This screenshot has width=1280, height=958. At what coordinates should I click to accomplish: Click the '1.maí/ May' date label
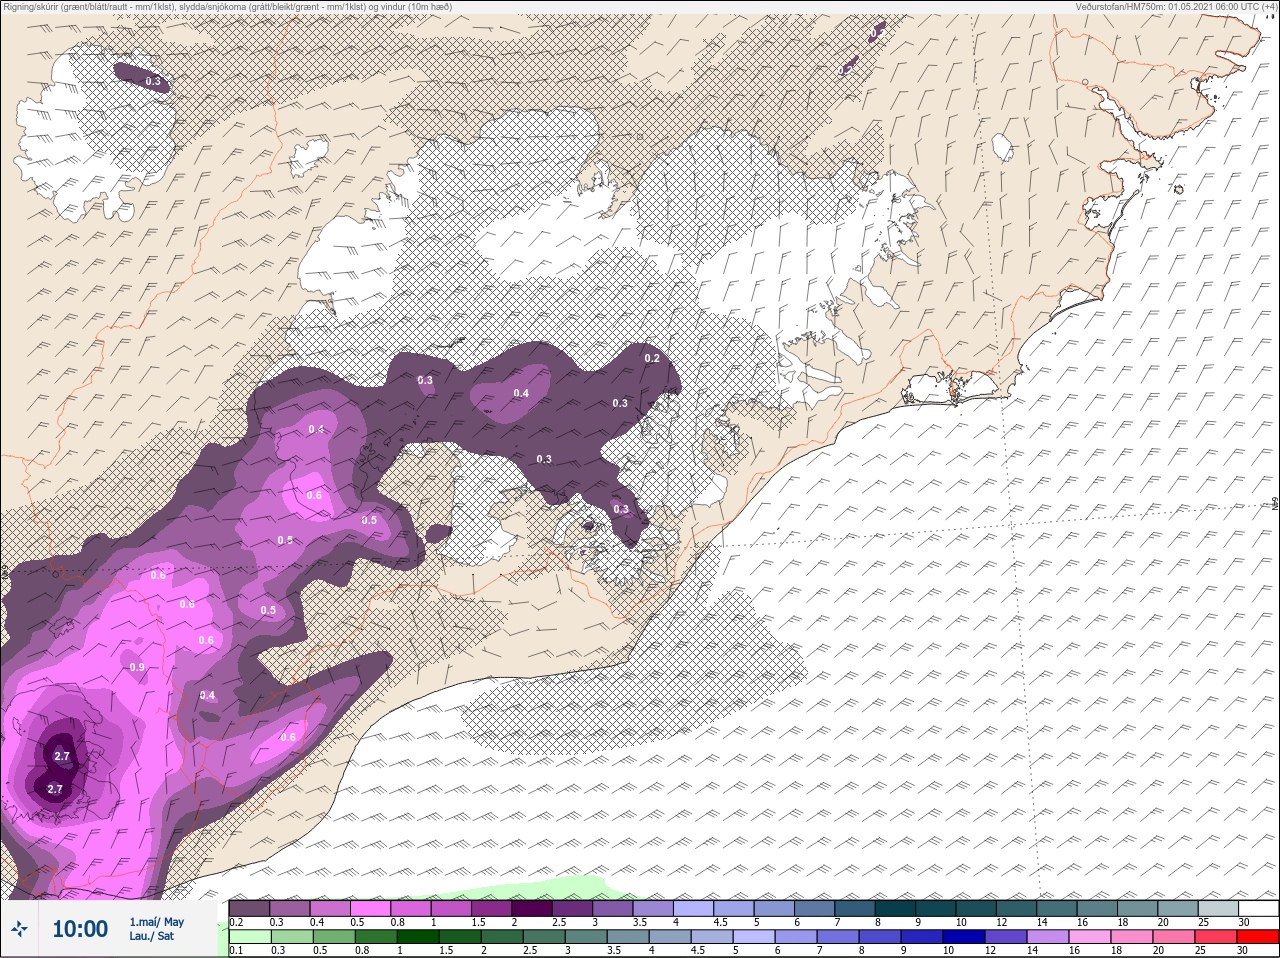[157, 922]
